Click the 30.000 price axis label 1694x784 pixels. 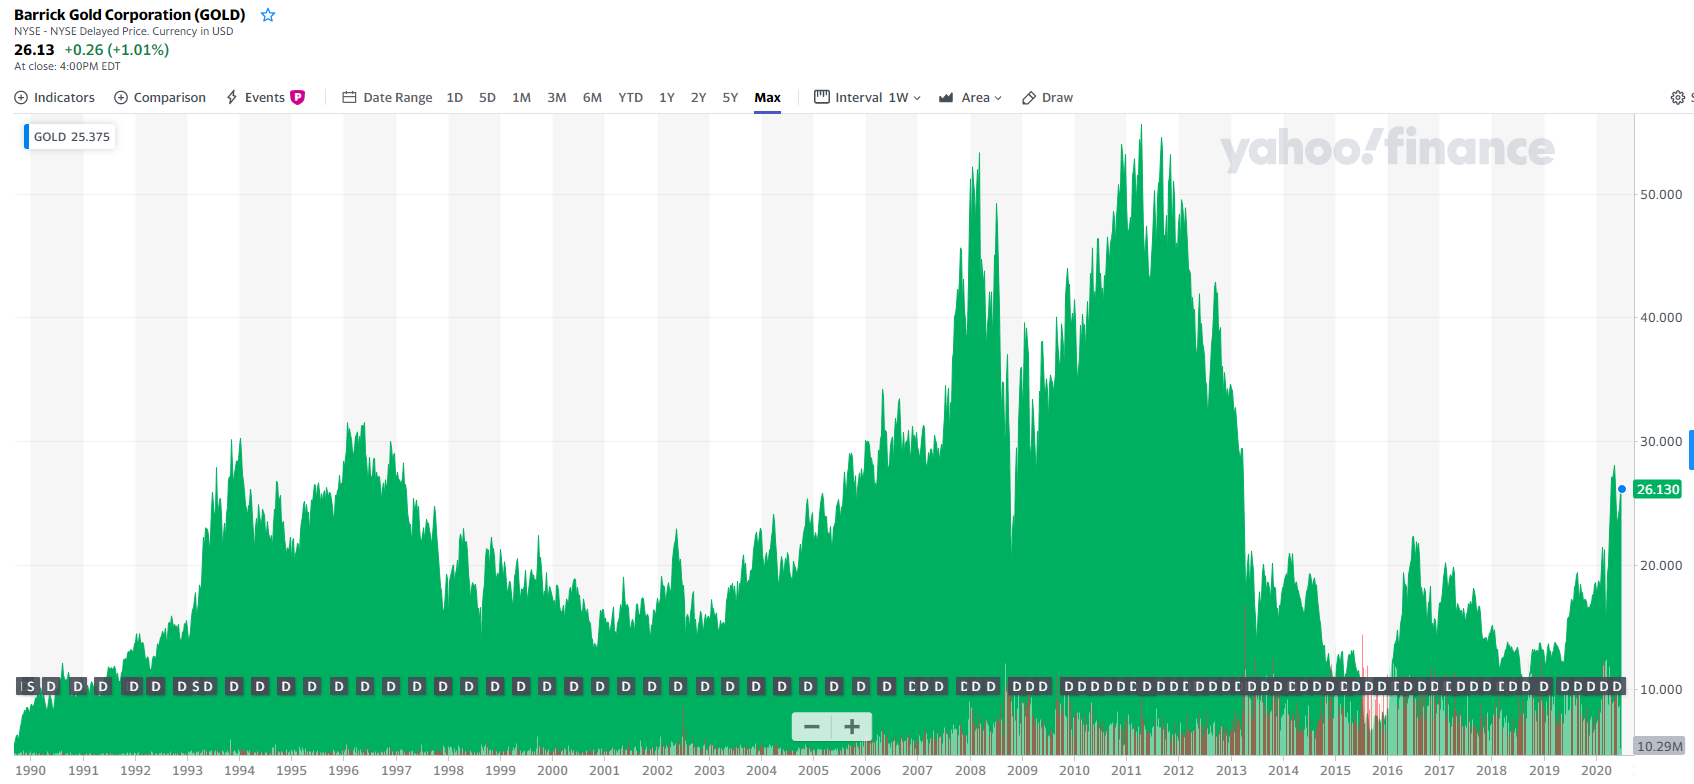pyautogui.click(x=1661, y=441)
